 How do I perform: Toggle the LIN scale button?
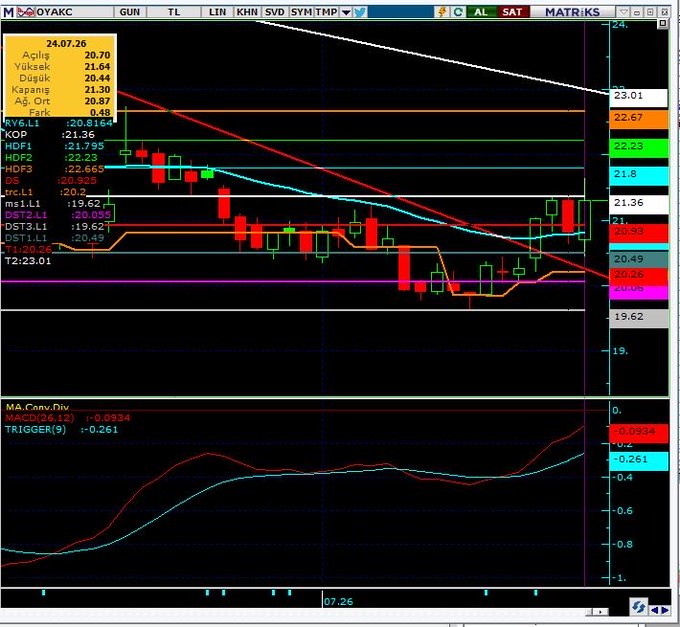(x=217, y=12)
